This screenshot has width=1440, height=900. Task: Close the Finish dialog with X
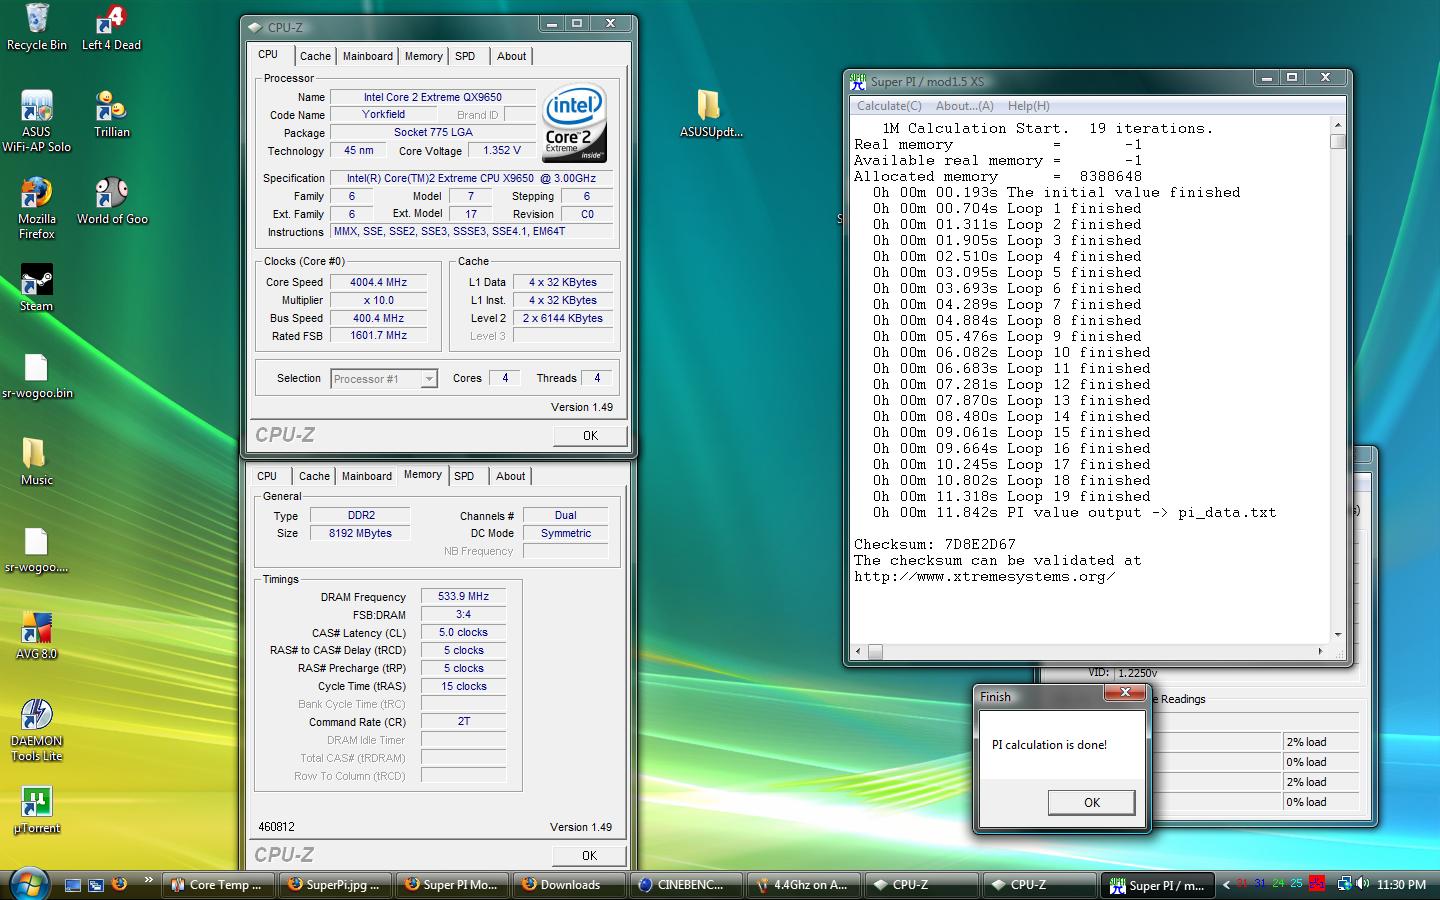click(1124, 692)
